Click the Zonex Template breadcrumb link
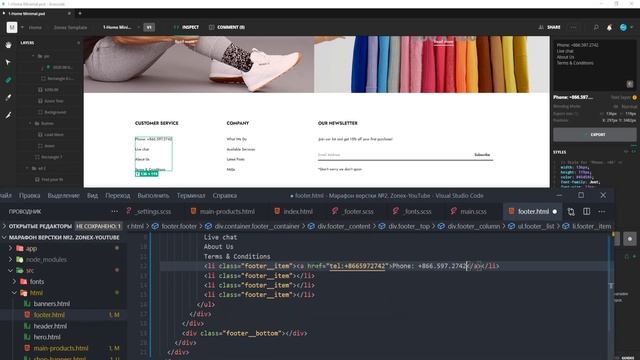 click(x=70, y=27)
